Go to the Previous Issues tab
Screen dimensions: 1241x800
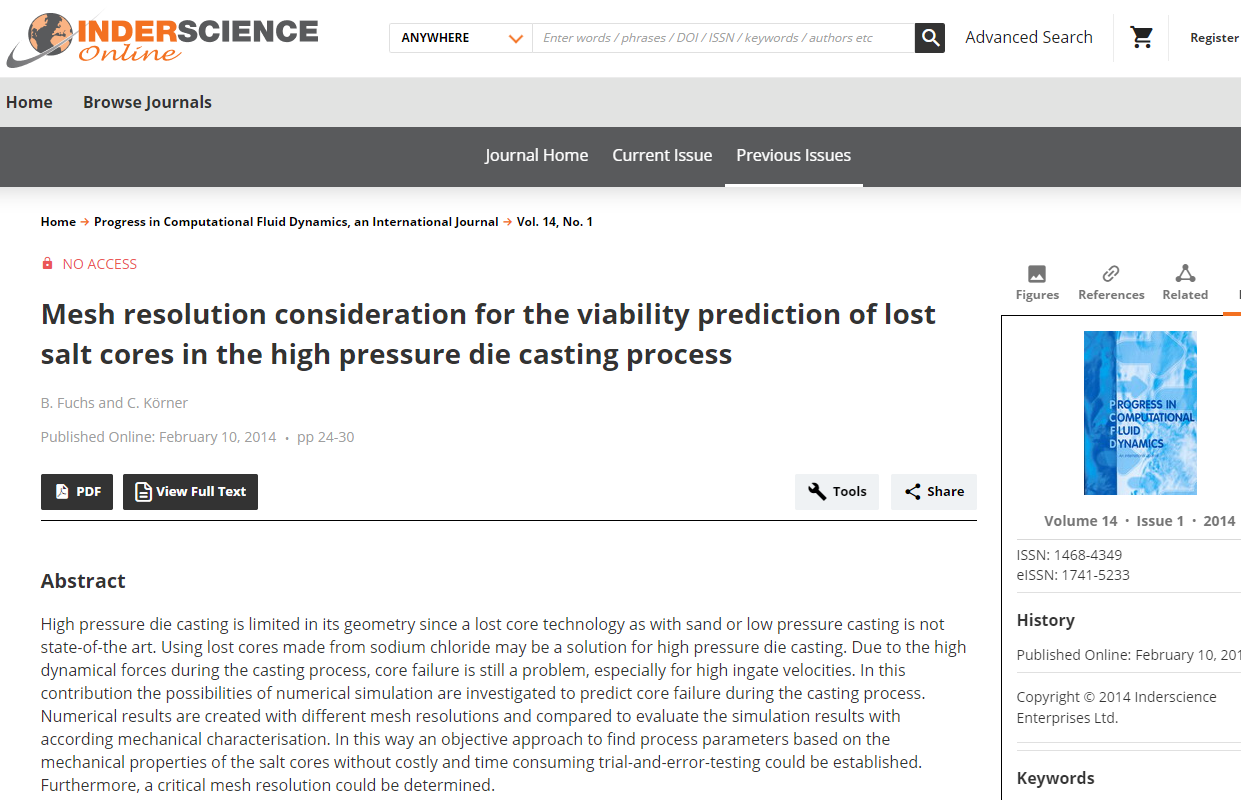(793, 156)
